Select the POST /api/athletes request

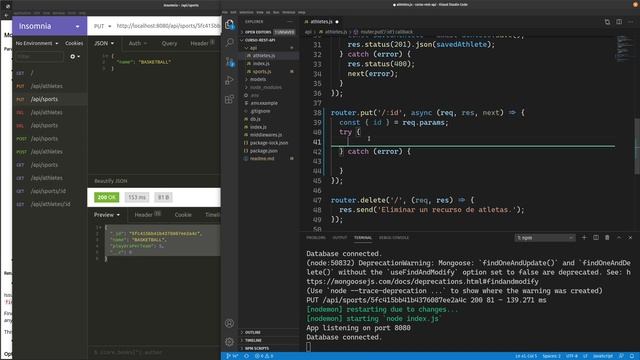click(x=49, y=152)
